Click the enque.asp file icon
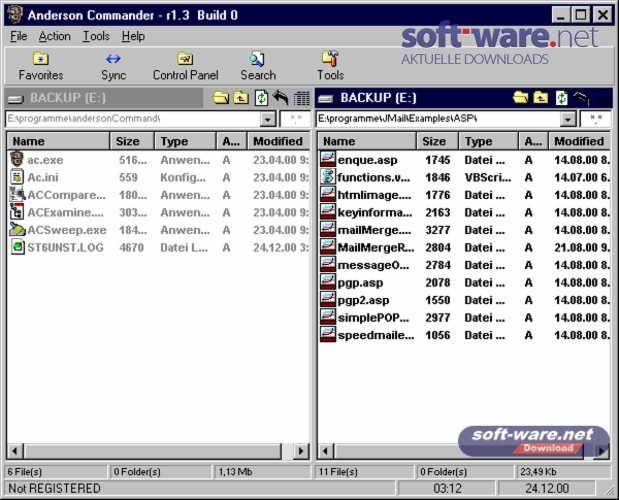 pos(328,159)
